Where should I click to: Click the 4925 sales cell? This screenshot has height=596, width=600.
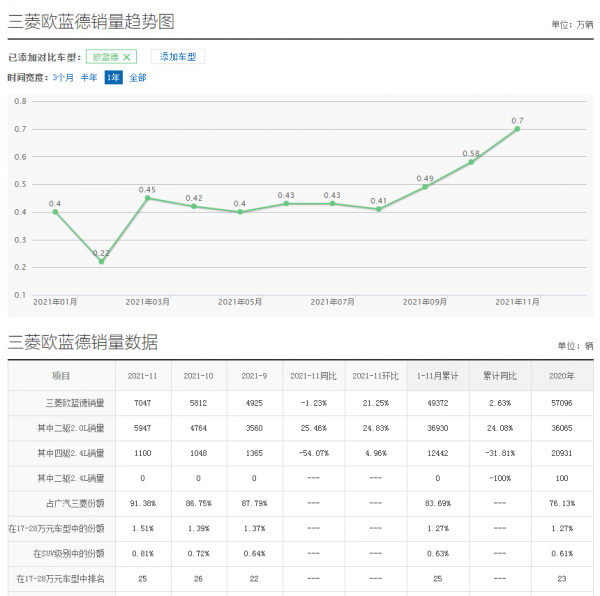coord(254,403)
